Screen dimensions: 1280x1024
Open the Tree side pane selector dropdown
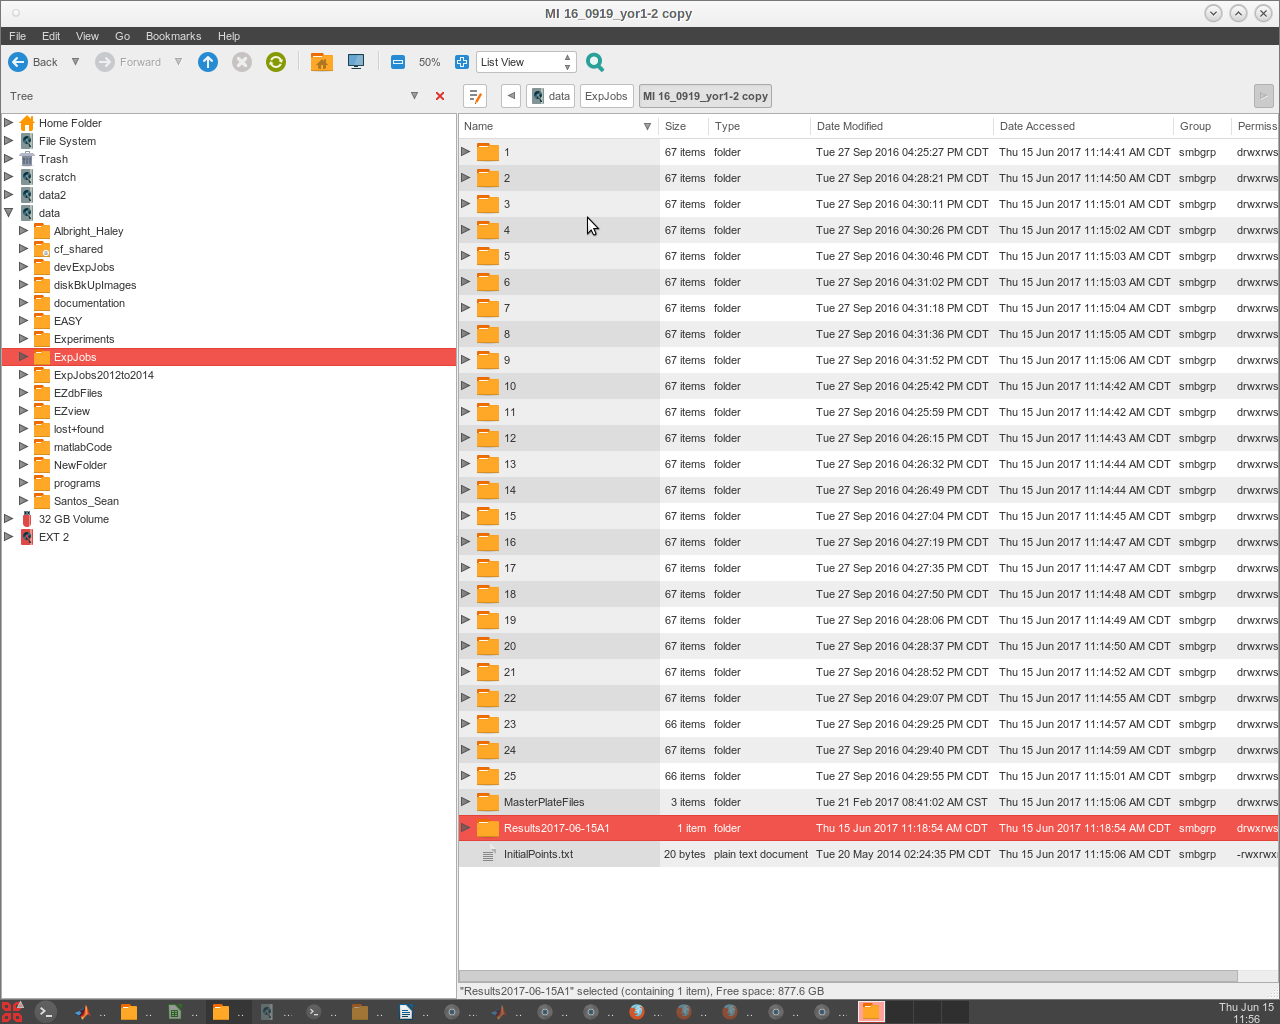point(414,96)
